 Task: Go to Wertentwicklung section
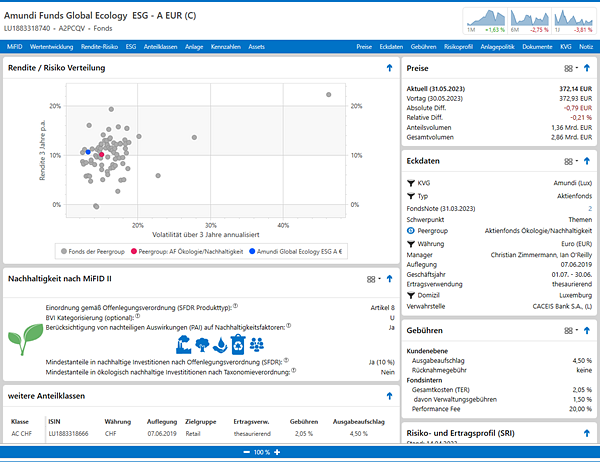pos(51,47)
